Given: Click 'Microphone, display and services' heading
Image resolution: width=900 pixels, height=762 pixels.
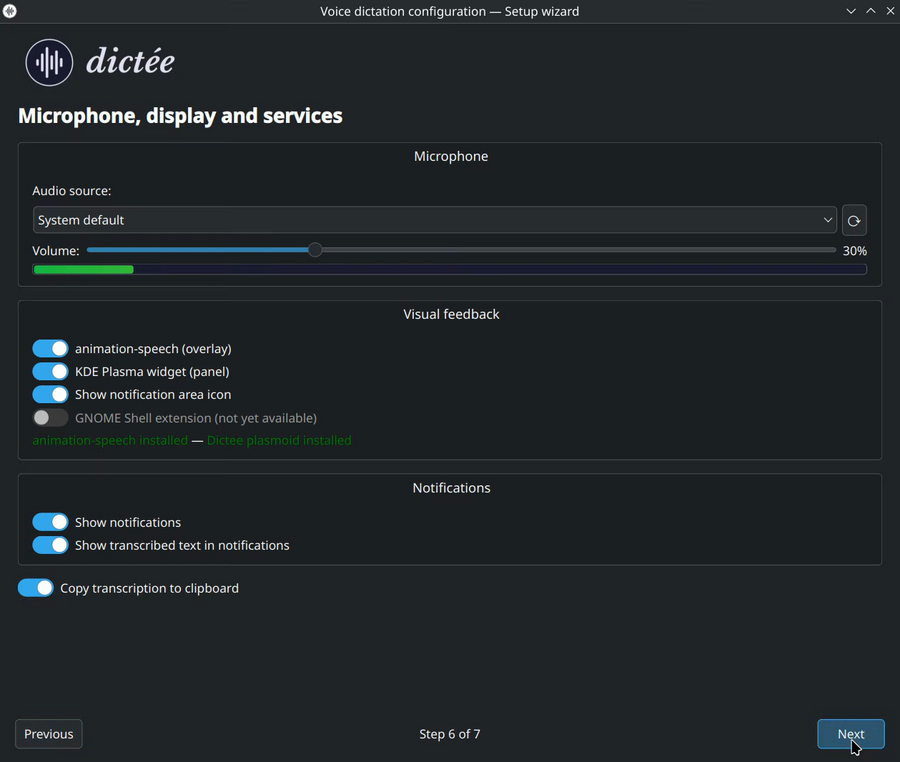Looking at the screenshot, I should pos(180,116).
